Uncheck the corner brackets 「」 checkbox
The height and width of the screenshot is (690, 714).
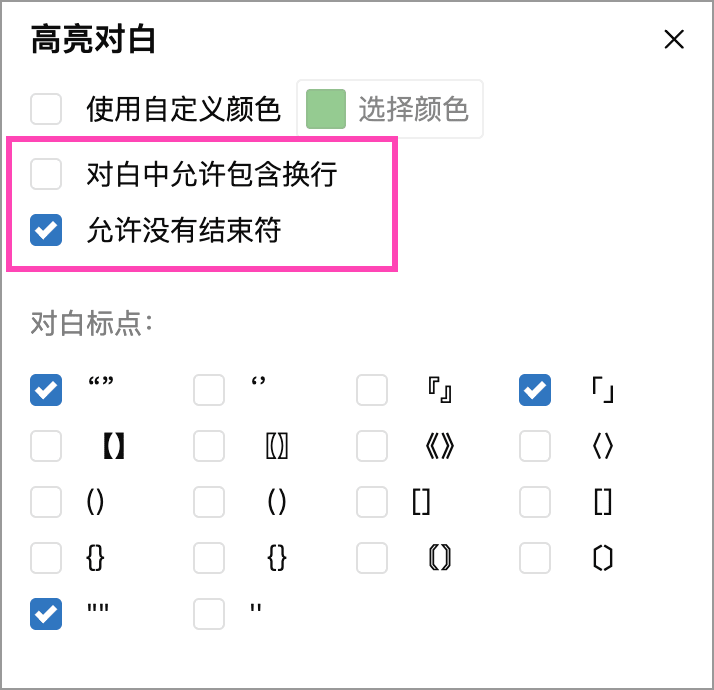(x=535, y=390)
